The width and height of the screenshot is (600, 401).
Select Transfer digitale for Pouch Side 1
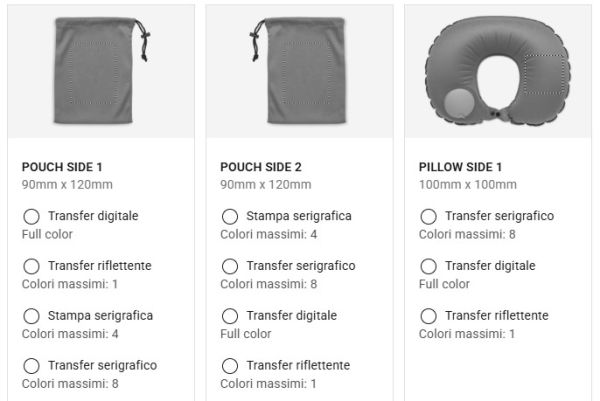[x=31, y=217]
